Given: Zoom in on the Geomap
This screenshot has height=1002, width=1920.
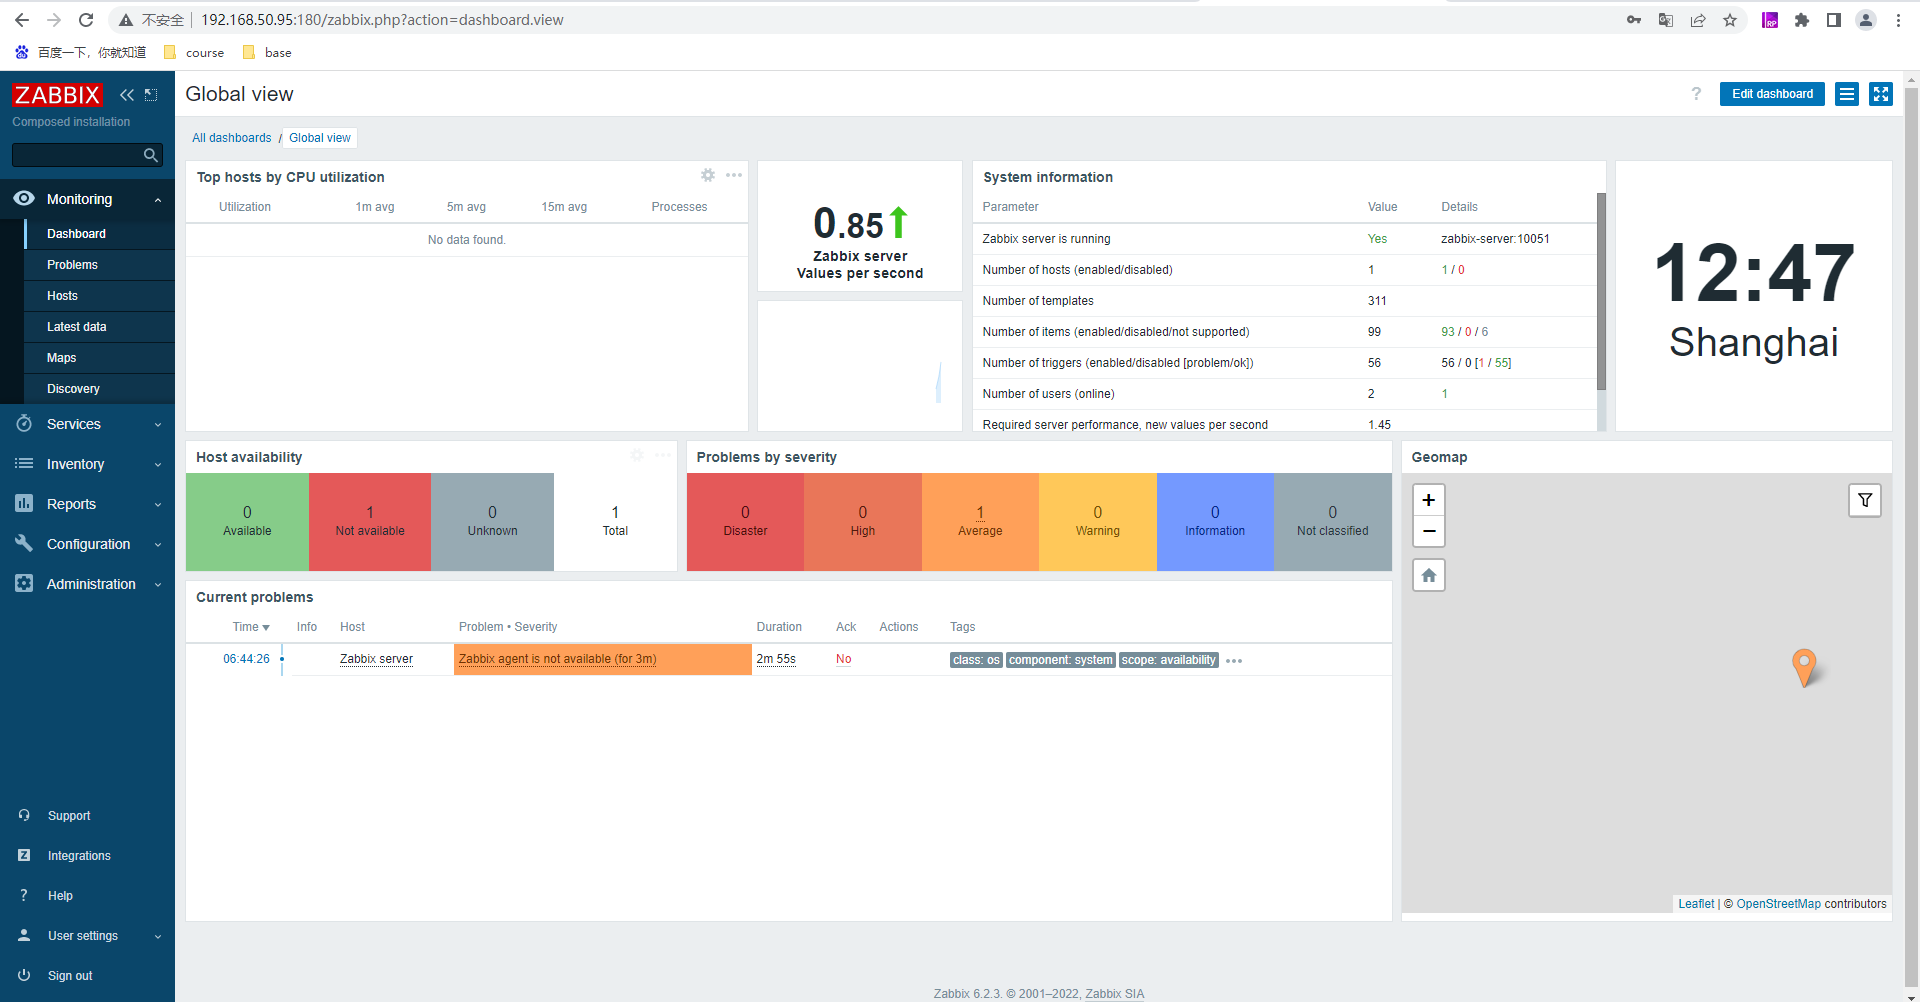Looking at the screenshot, I should tap(1429, 500).
